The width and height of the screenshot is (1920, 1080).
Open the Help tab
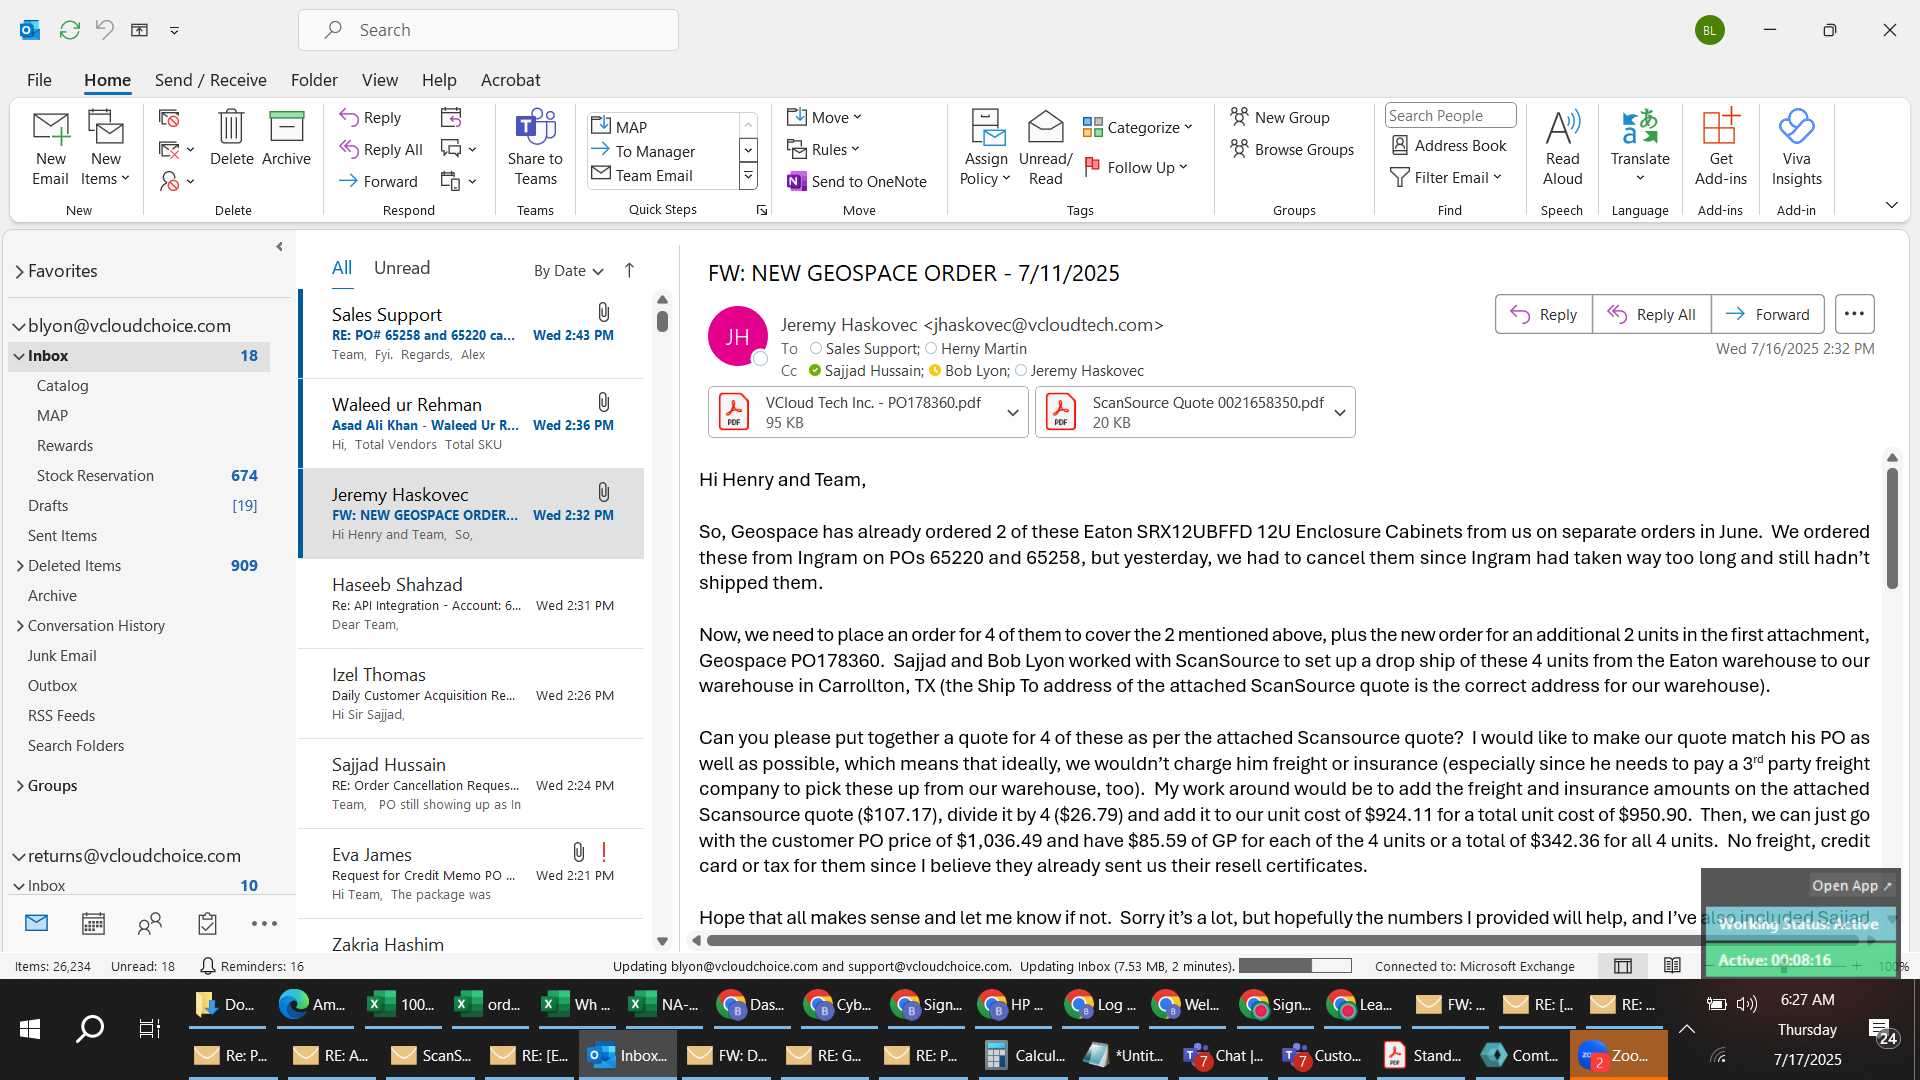click(439, 80)
